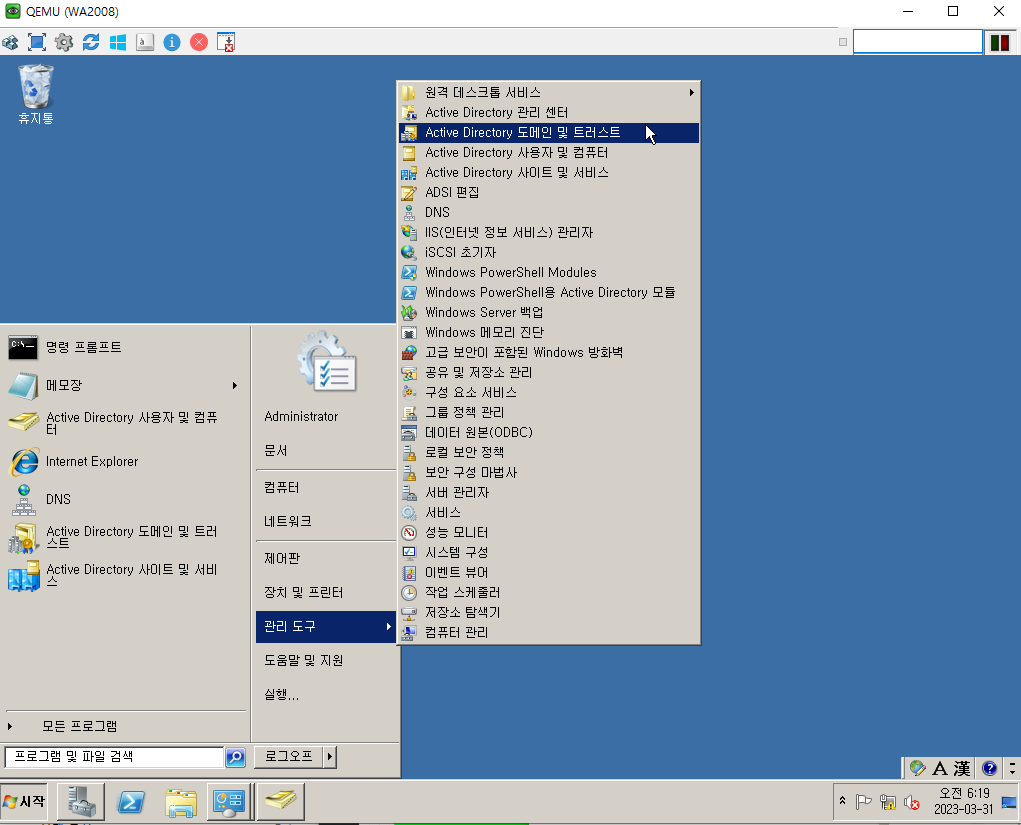Screen dimensions: 1021x825
Task: Expand 모든 프로그램 list
Action: (x=125, y=726)
